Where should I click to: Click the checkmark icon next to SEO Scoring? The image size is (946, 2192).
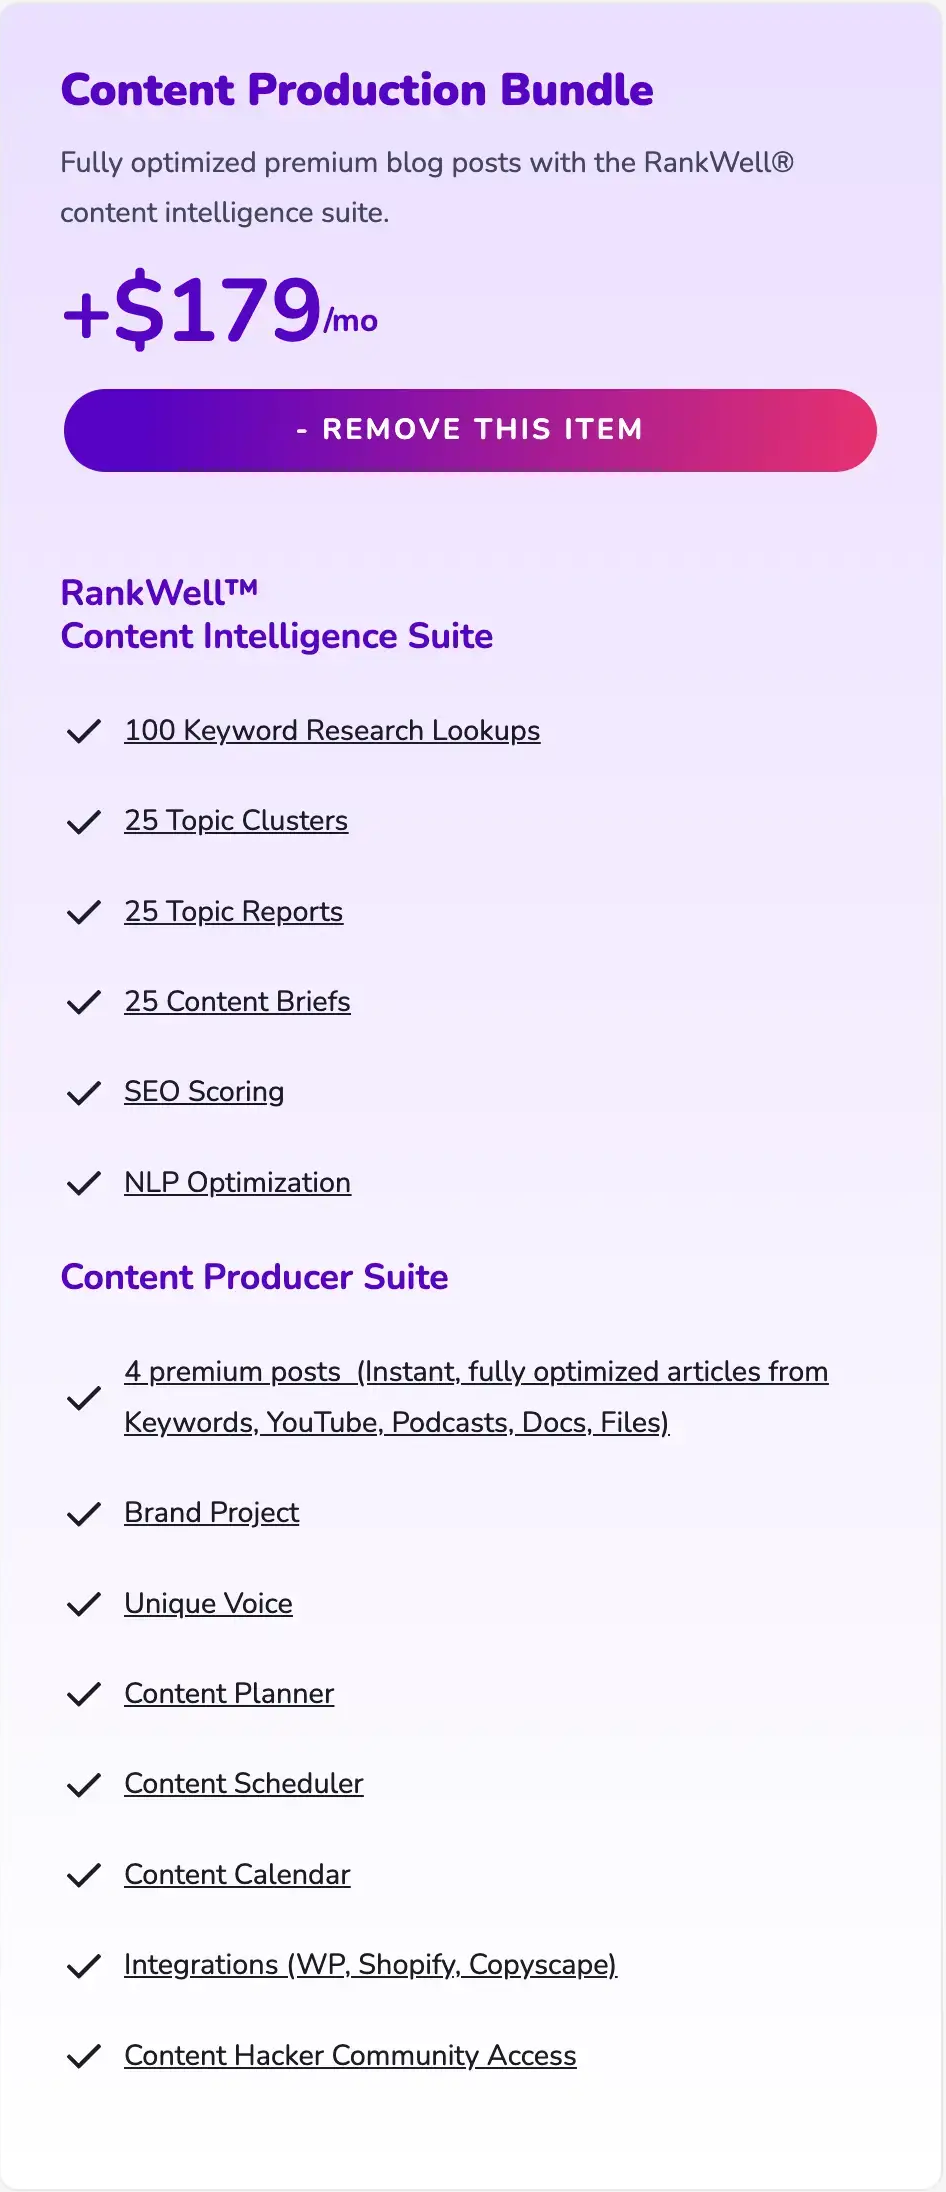(x=83, y=1093)
